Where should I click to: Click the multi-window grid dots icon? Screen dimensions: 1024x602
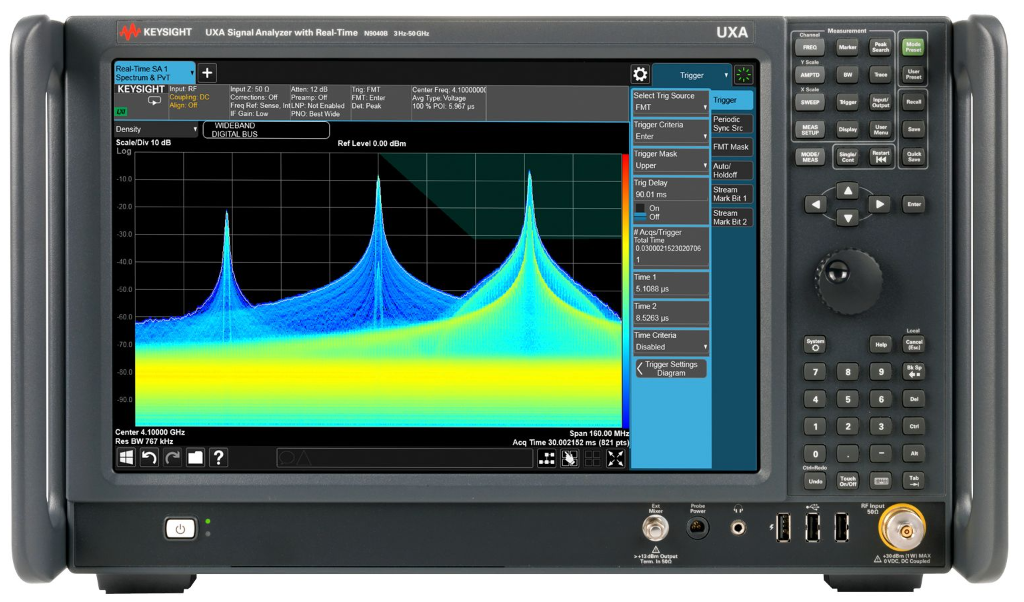546,458
